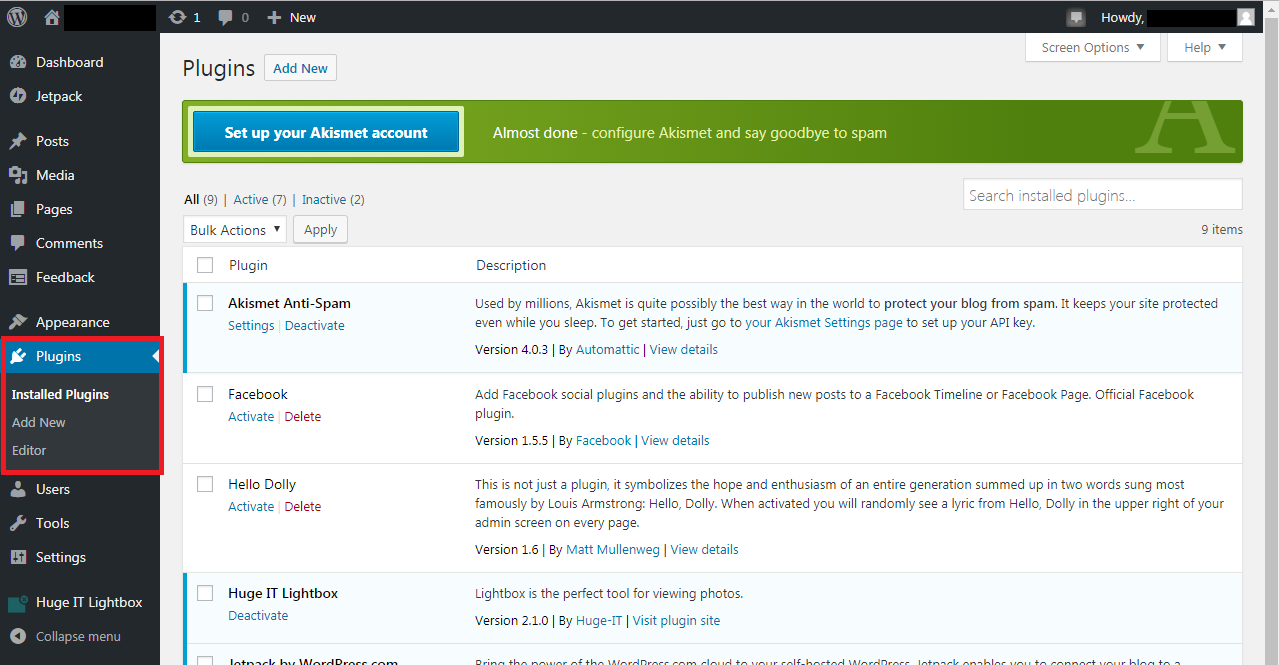Open comments bubble icon in admin bar

tap(226, 17)
